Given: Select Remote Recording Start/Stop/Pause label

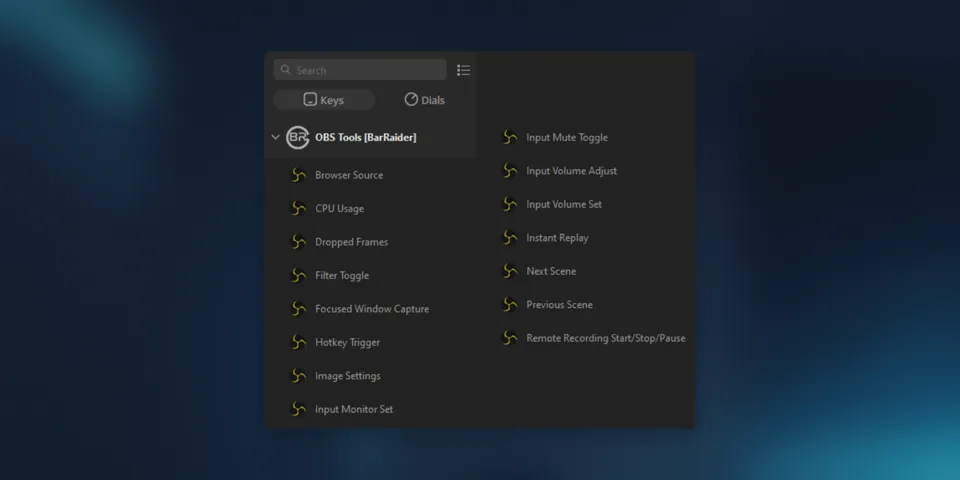Looking at the screenshot, I should click(x=606, y=338).
